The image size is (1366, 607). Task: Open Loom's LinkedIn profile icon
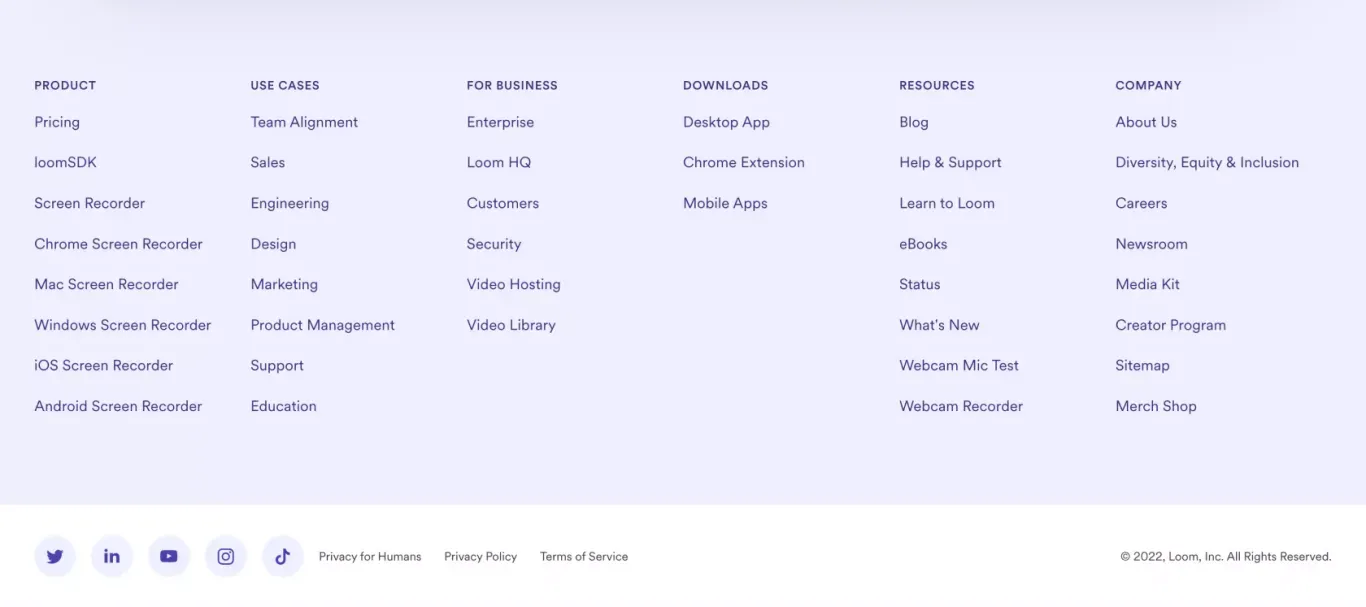coord(112,556)
